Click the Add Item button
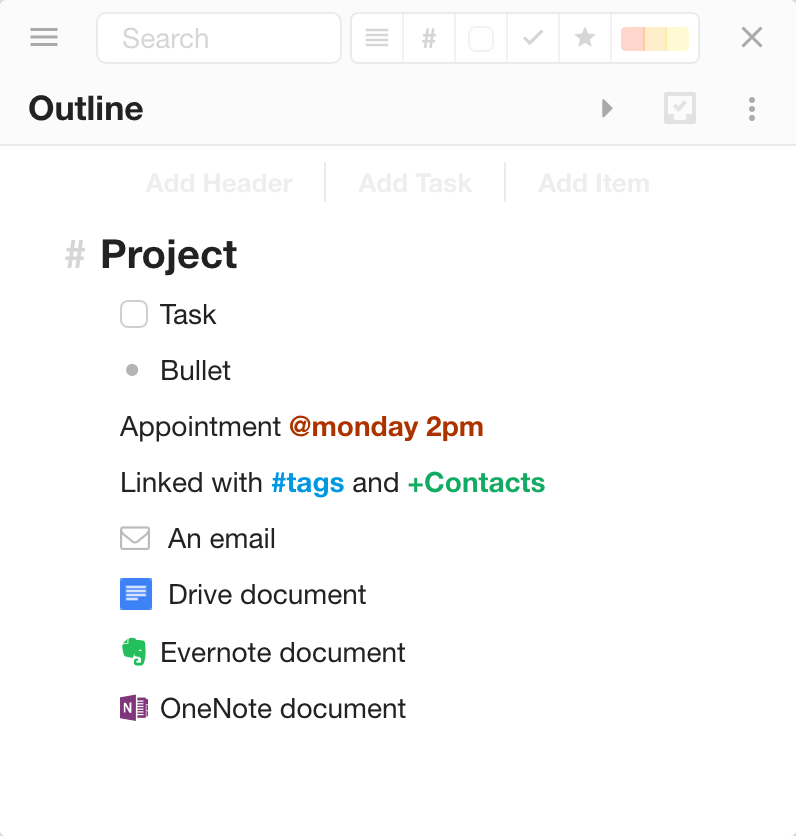Screen dimensions: 796x836 594,183
